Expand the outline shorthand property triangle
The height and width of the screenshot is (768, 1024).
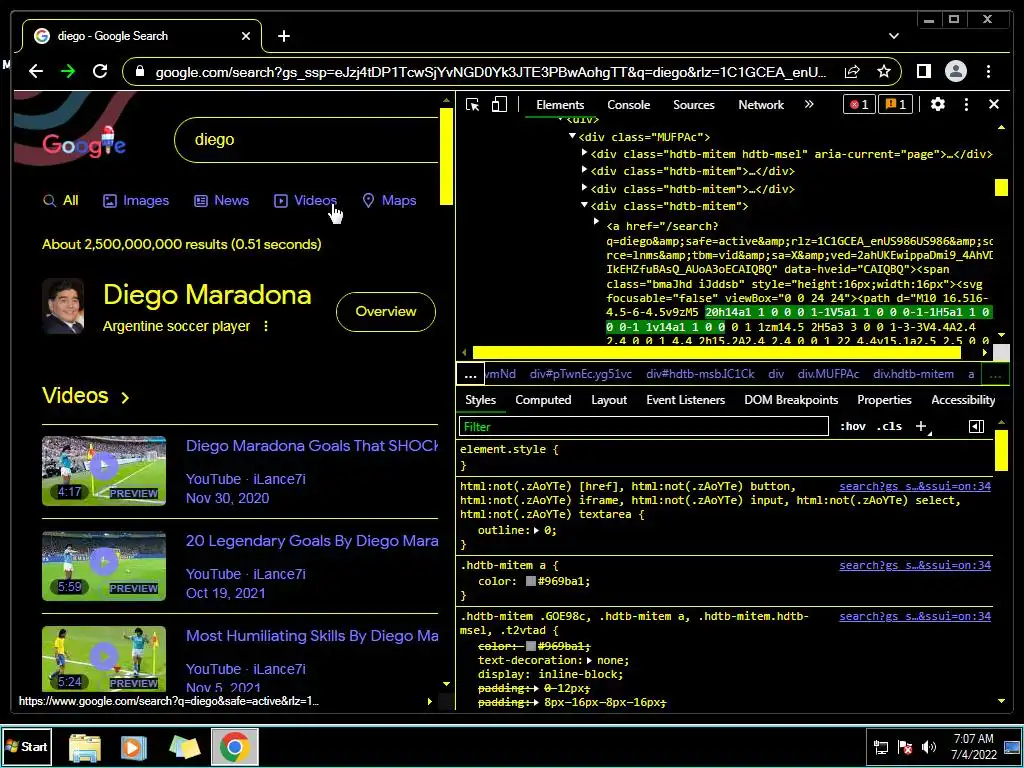(x=536, y=530)
